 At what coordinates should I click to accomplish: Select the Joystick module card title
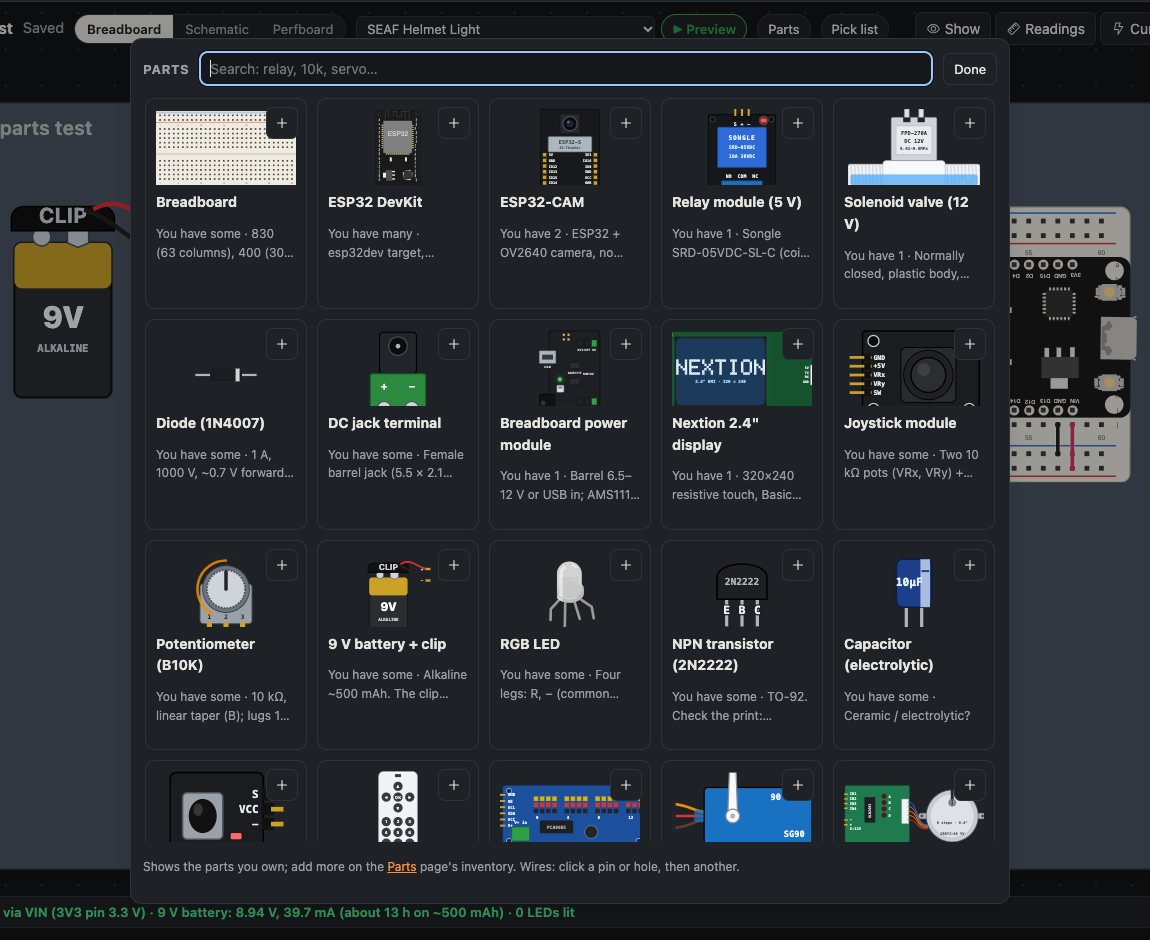tap(900, 423)
